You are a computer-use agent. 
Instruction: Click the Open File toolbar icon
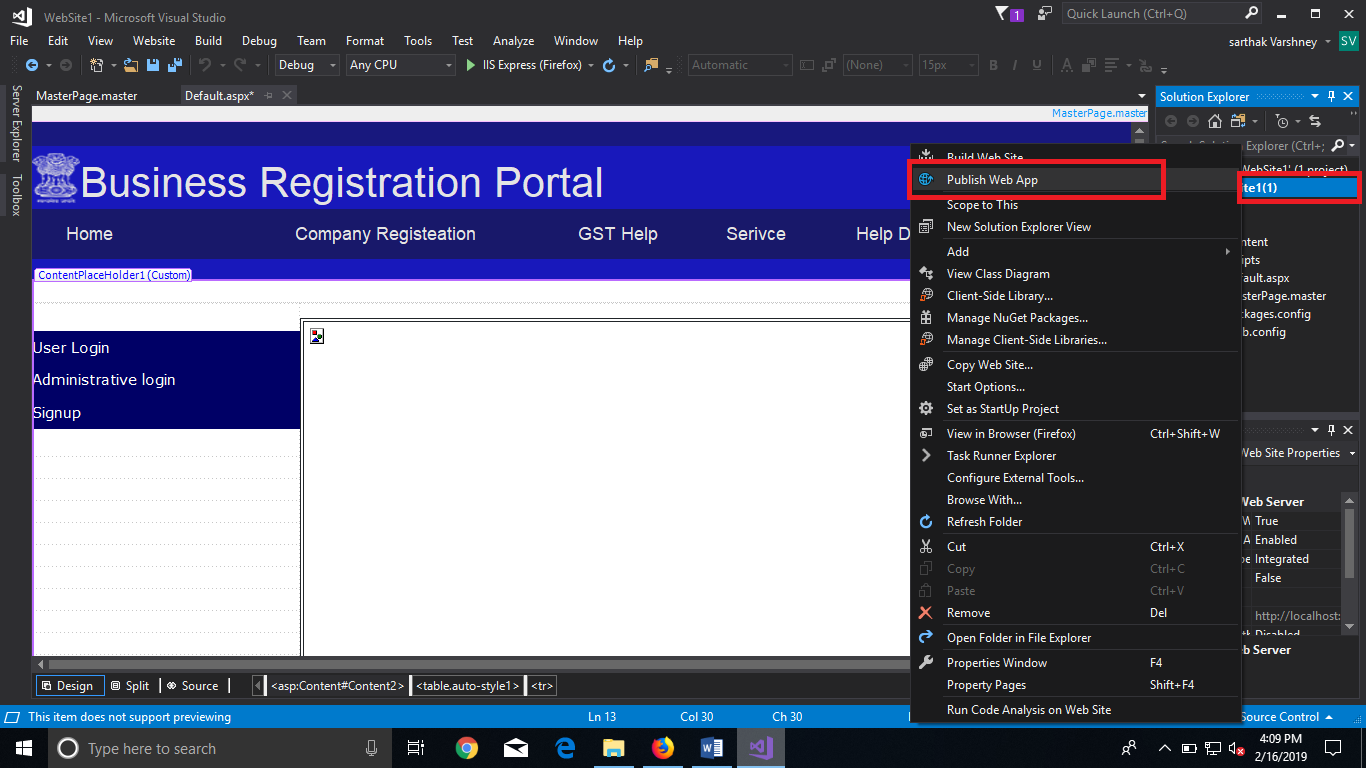[x=133, y=65]
